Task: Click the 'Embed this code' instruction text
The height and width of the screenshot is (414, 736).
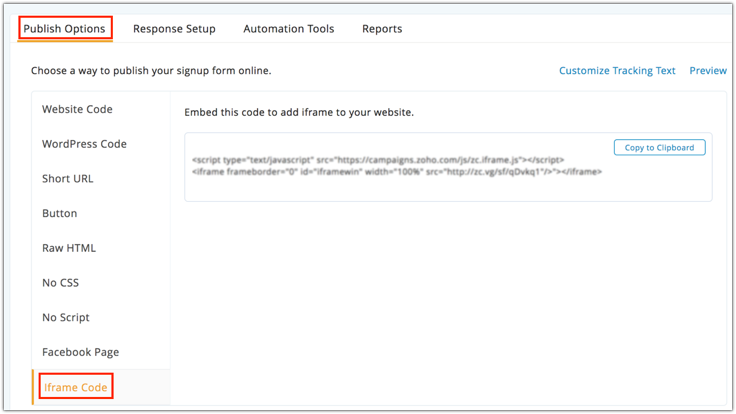Action: (299, 112)
